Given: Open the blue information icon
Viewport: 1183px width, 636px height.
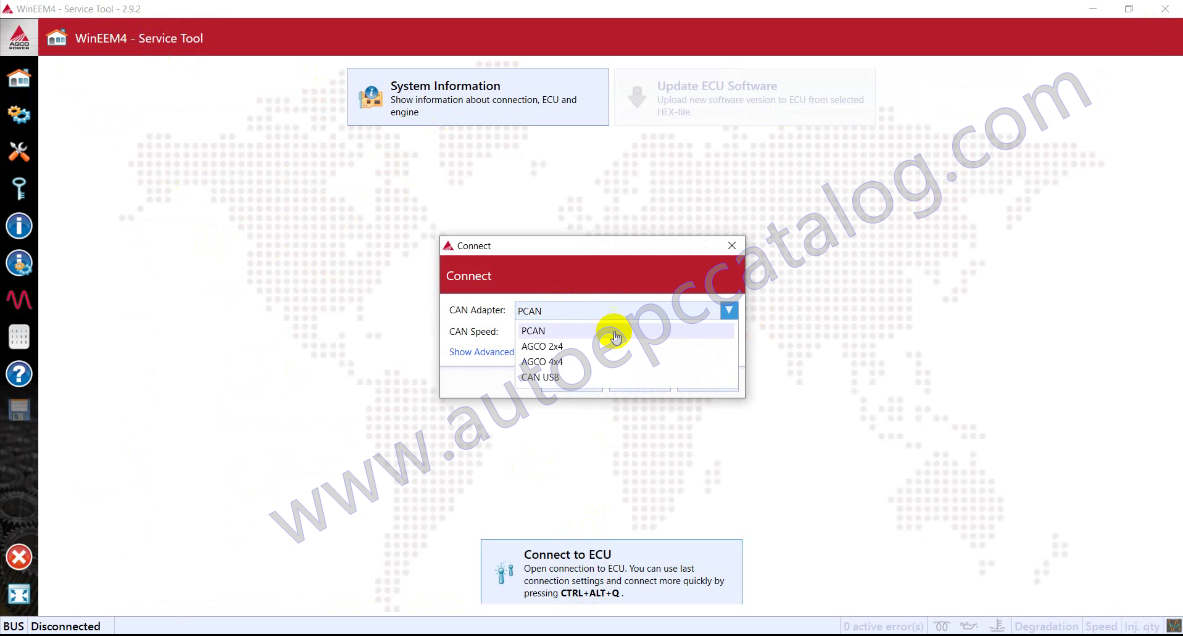Looking at the screenshot, I should click(19, 226).
